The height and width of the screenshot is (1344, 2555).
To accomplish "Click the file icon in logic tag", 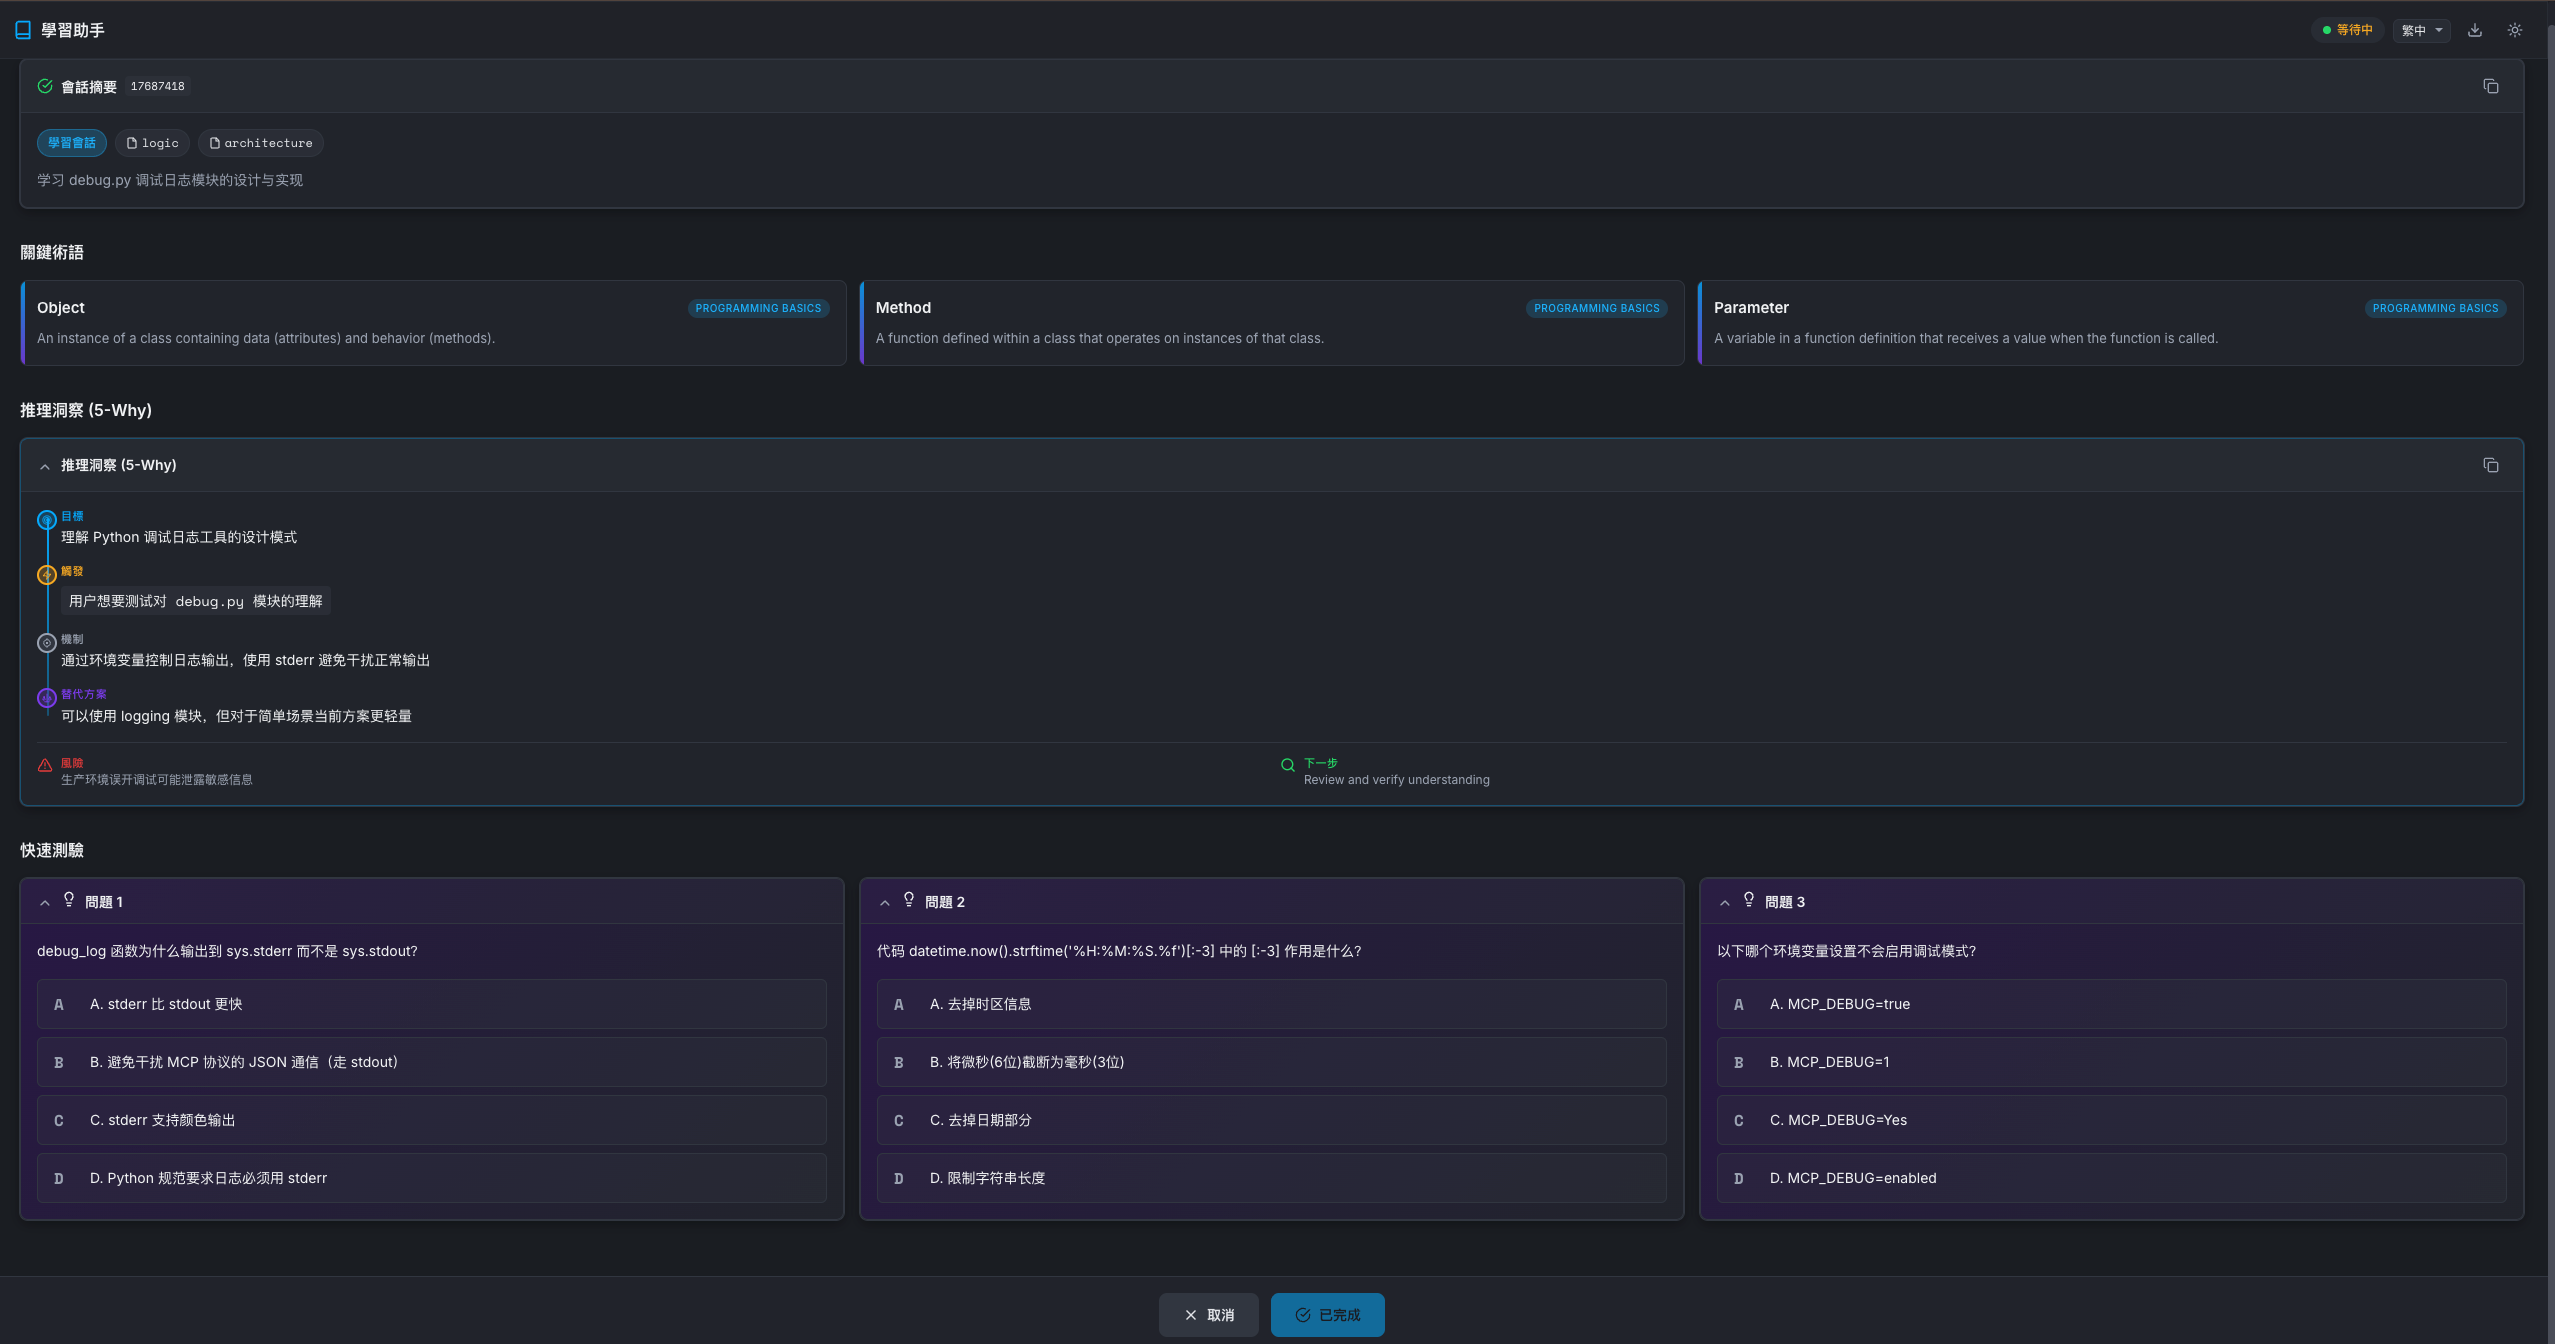I will (x=132, y=143).
